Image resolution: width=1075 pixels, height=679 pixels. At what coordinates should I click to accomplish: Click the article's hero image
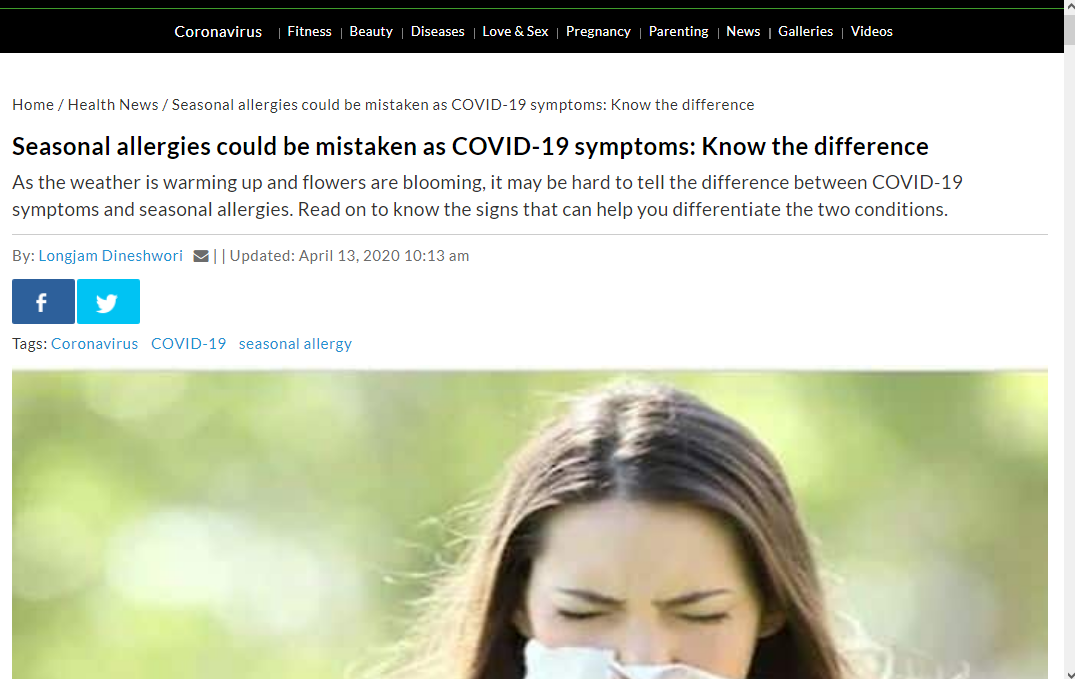point(529,525)
